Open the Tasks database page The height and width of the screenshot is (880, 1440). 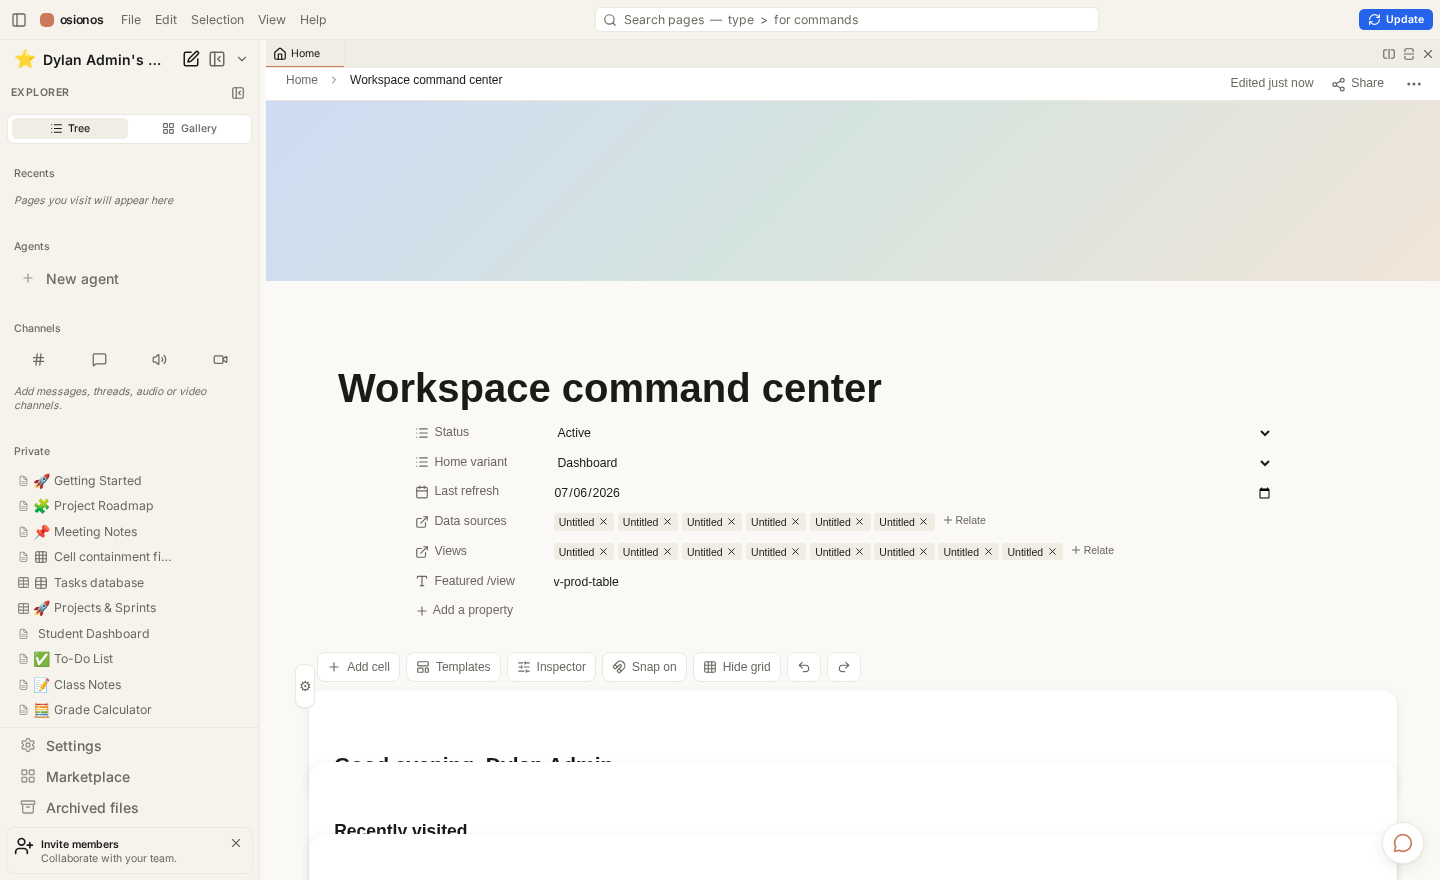(98, 583)
